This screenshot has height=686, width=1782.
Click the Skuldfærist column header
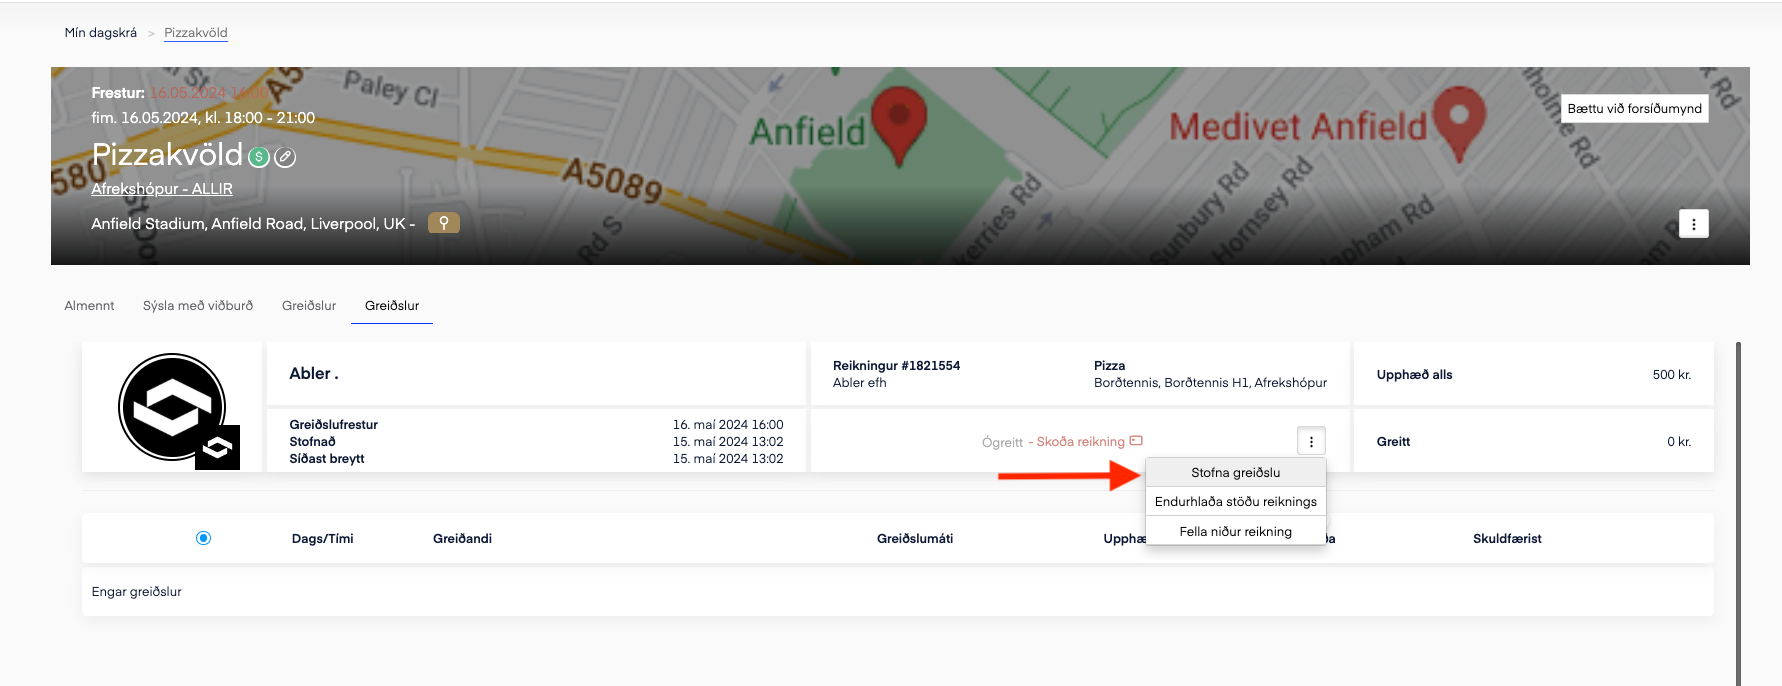click(1507, 538)
